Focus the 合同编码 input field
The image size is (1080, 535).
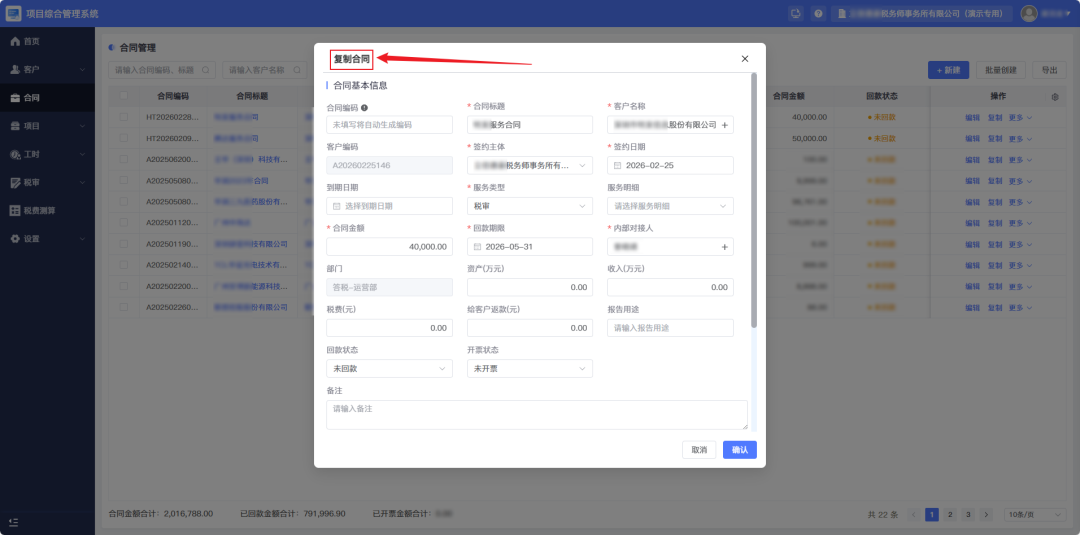click(x=389, y=125)
